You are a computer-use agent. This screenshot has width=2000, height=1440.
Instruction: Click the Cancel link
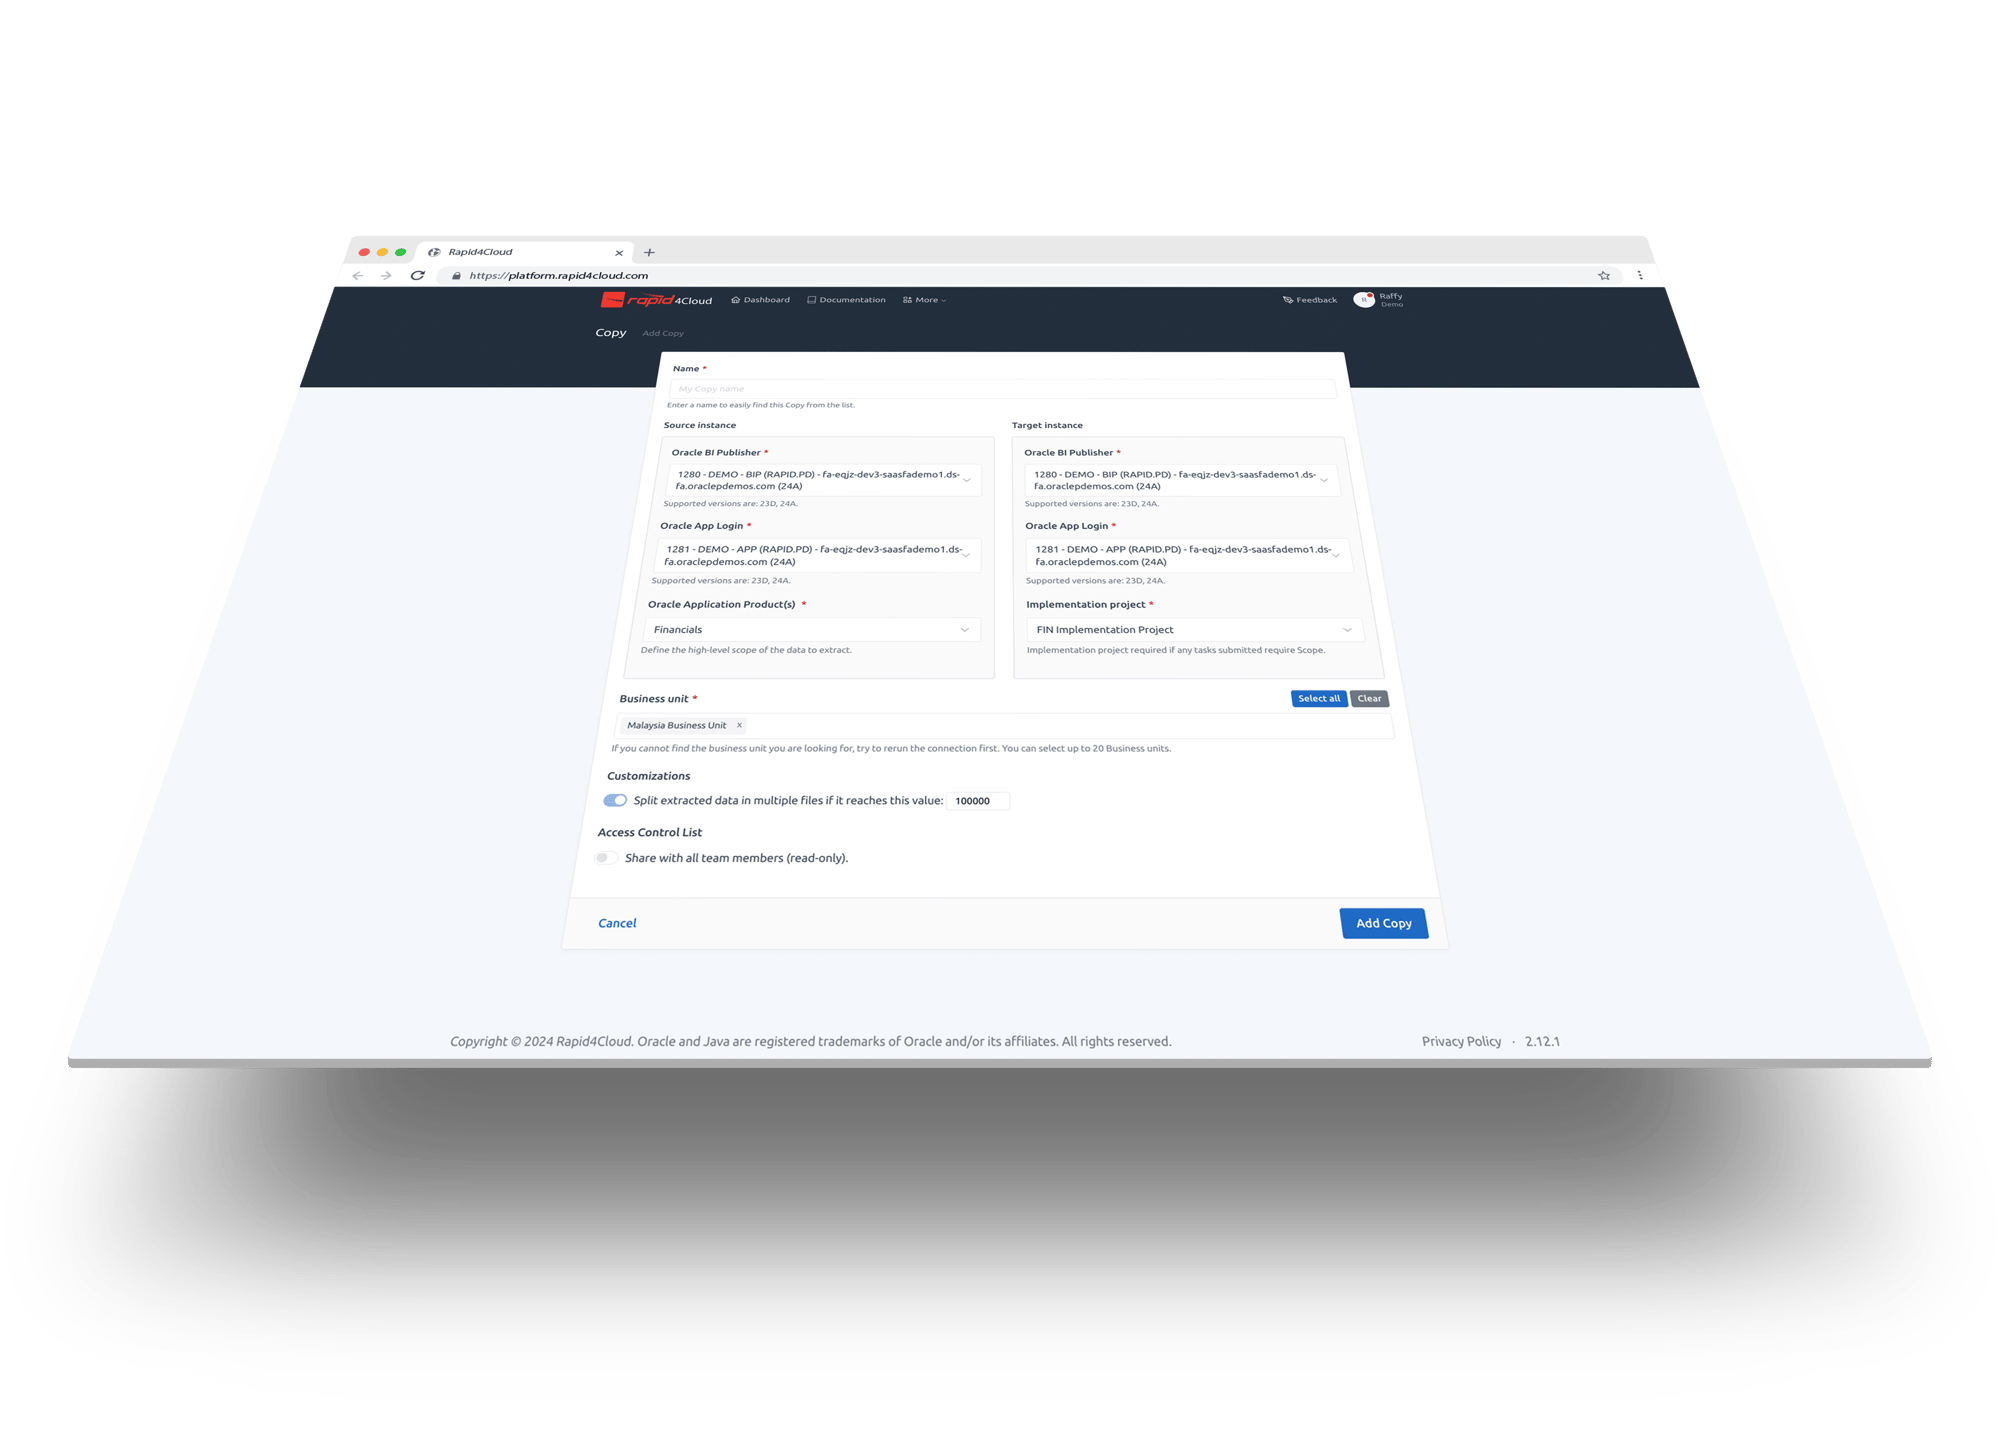click(x=618, y=923)
